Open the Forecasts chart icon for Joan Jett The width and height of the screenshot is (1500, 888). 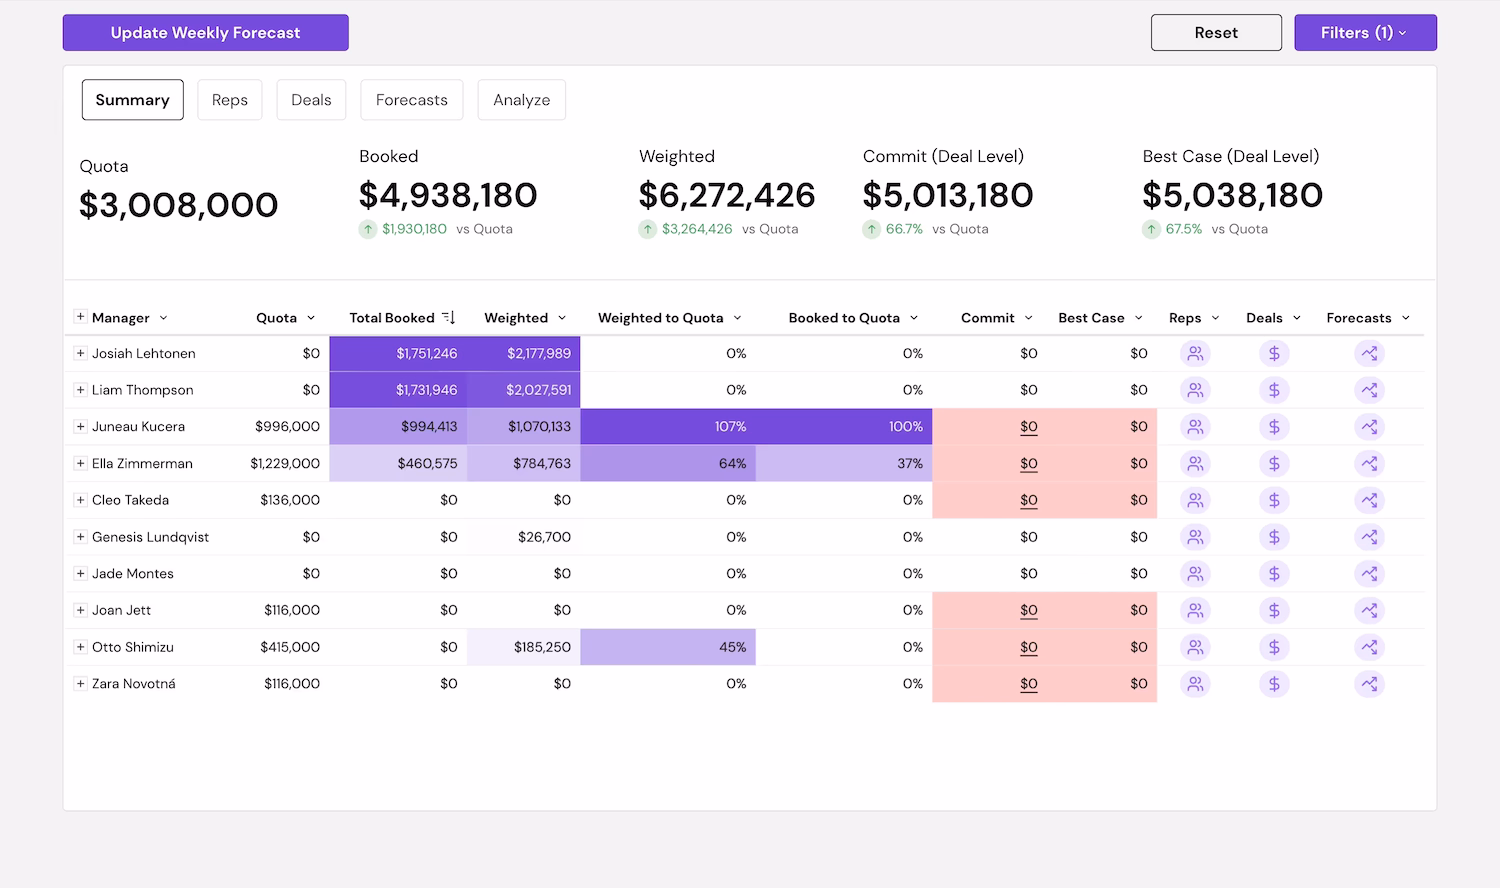[1369, 610]
